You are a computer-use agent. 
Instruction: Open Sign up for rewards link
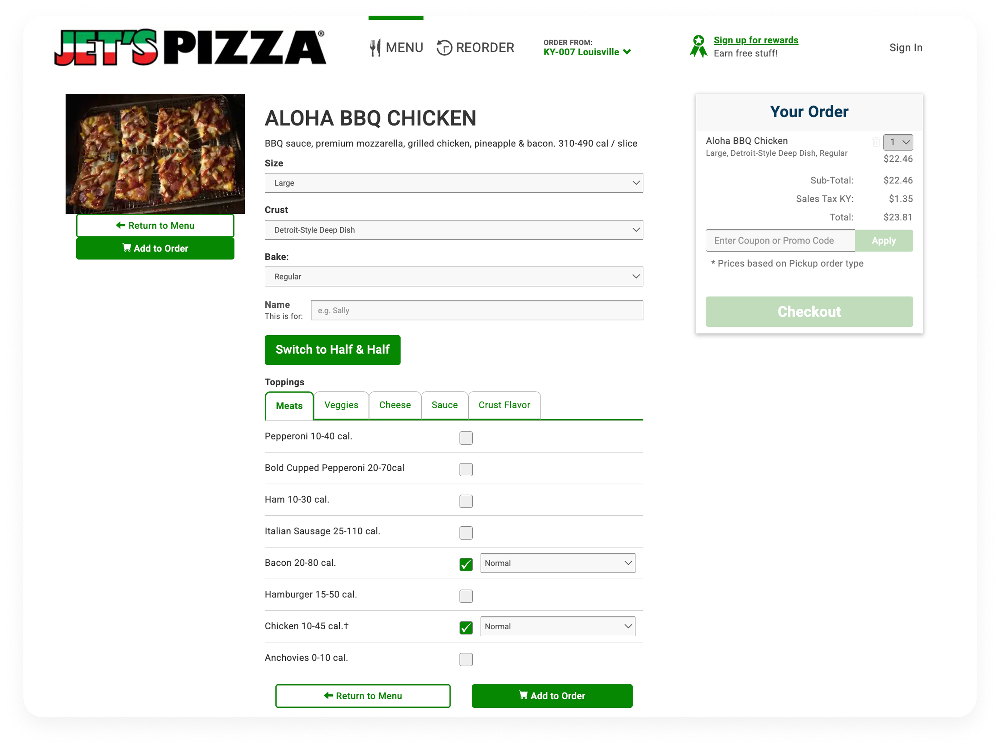(755, 40)
